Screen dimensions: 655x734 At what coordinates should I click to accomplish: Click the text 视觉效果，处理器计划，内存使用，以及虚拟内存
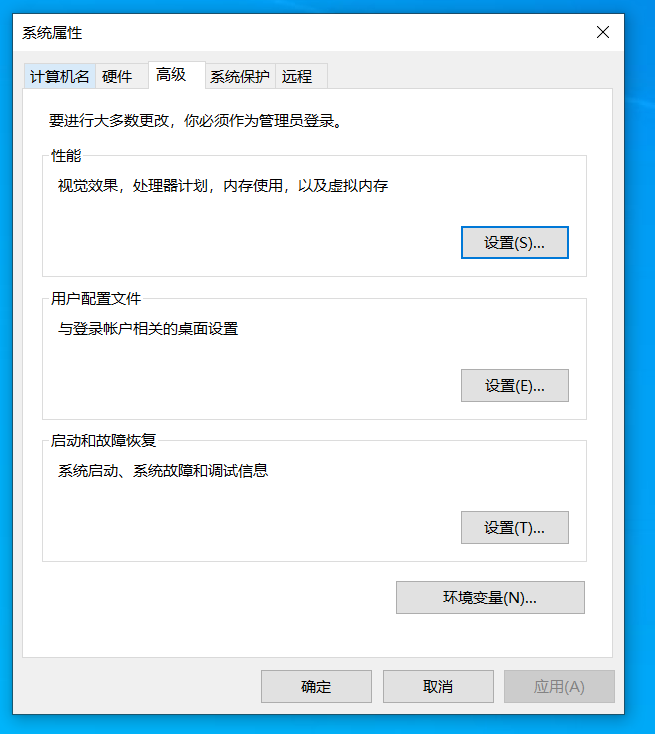tap(223, 186)
